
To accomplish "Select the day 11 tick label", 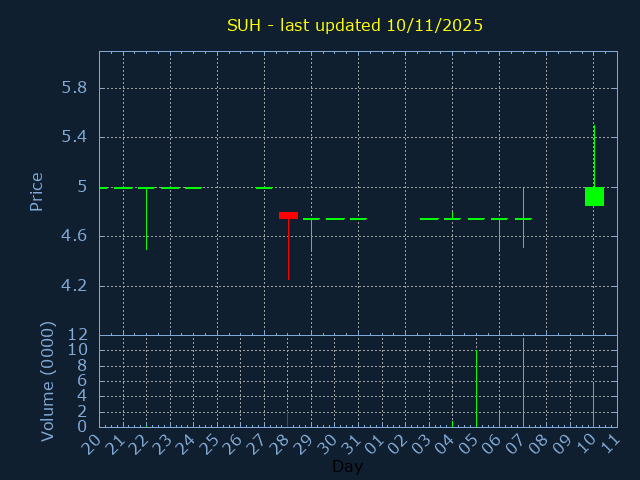I will (x=609, y=442).
